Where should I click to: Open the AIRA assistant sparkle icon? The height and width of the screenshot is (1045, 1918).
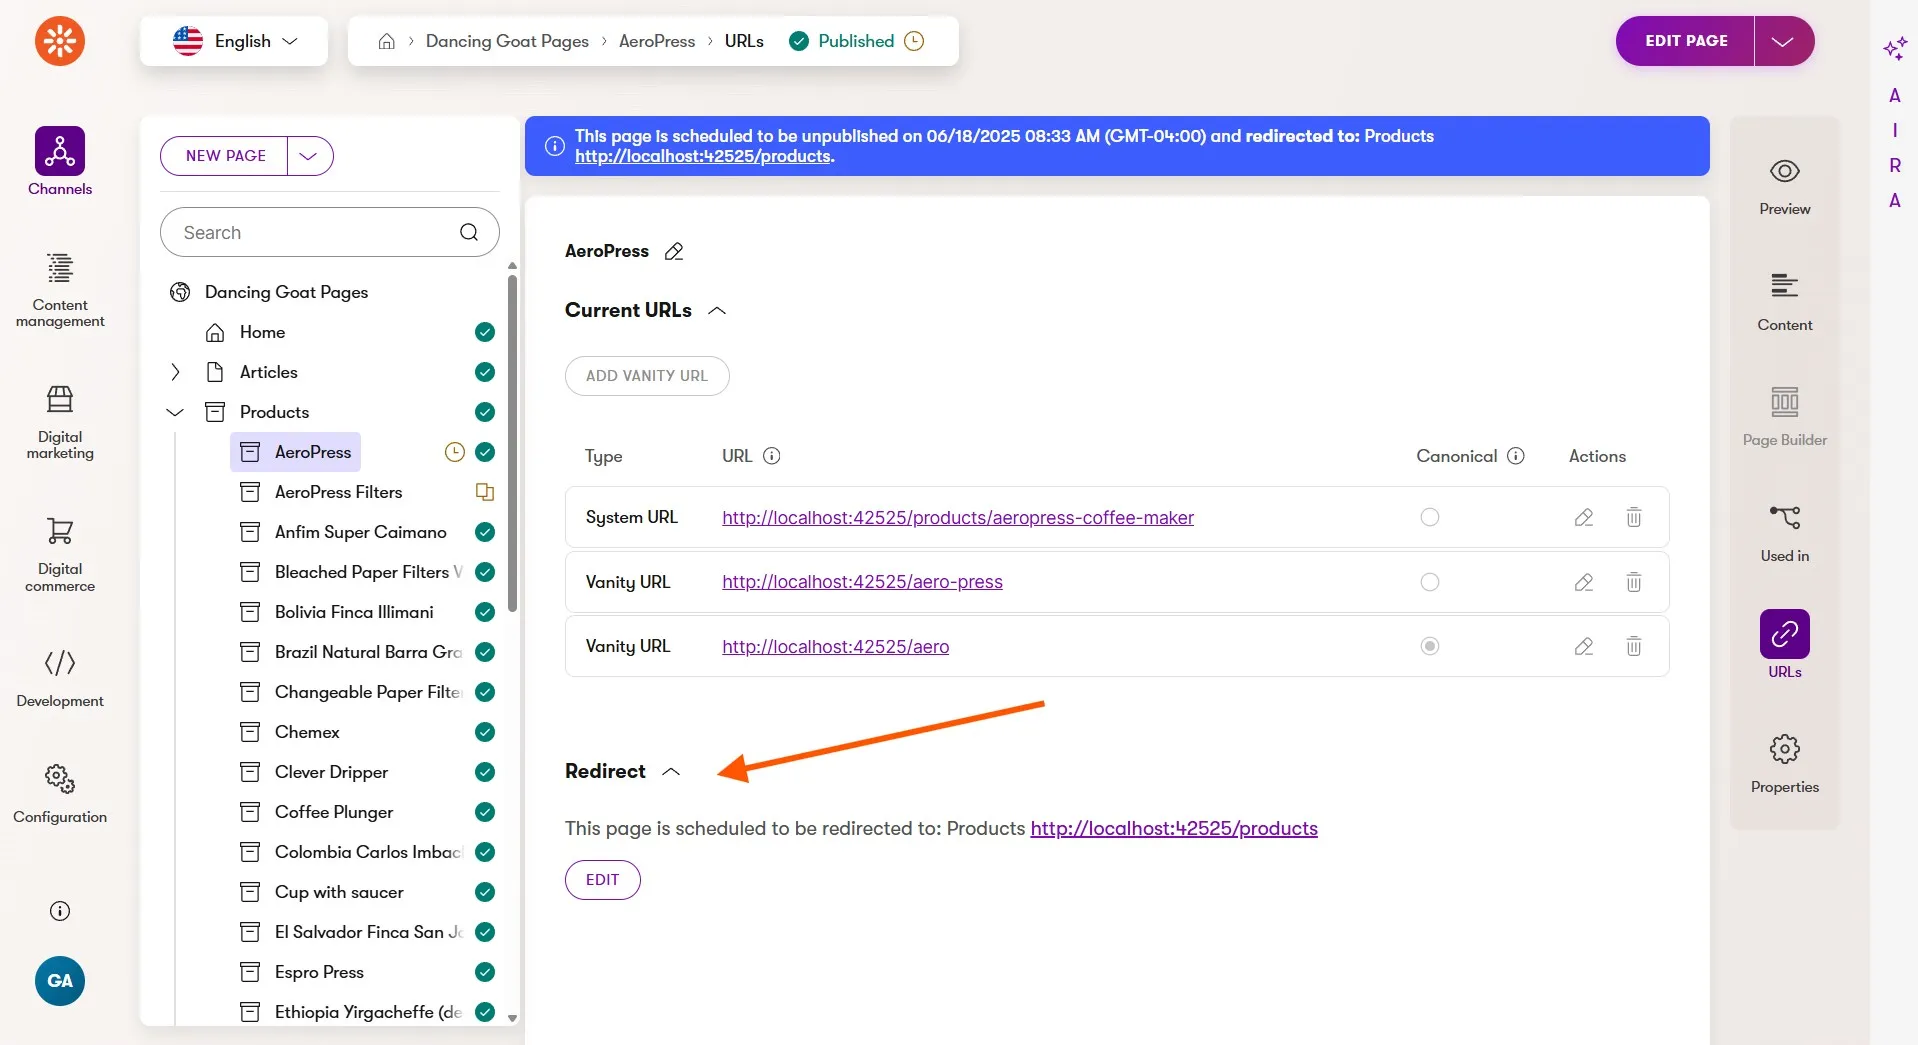pyautogui.click(x=1894, y=48)
